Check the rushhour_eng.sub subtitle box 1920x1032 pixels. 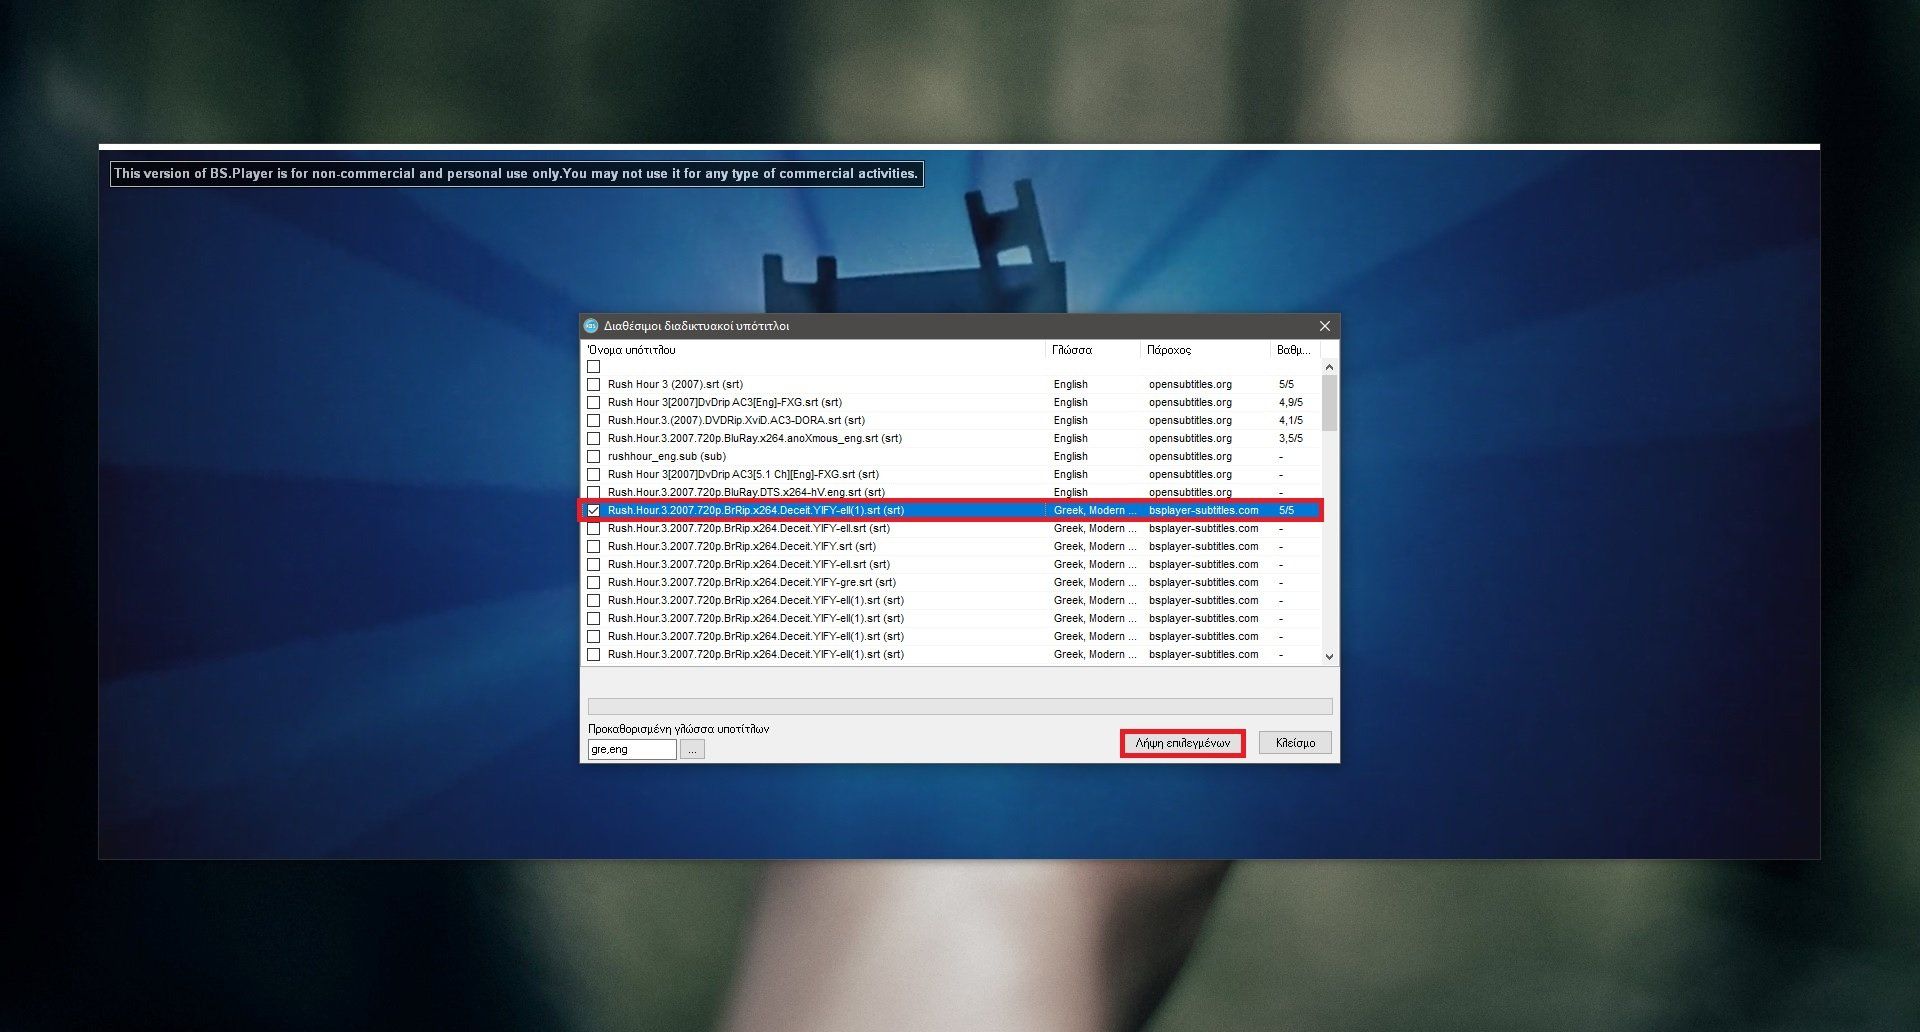coord(594,457)
